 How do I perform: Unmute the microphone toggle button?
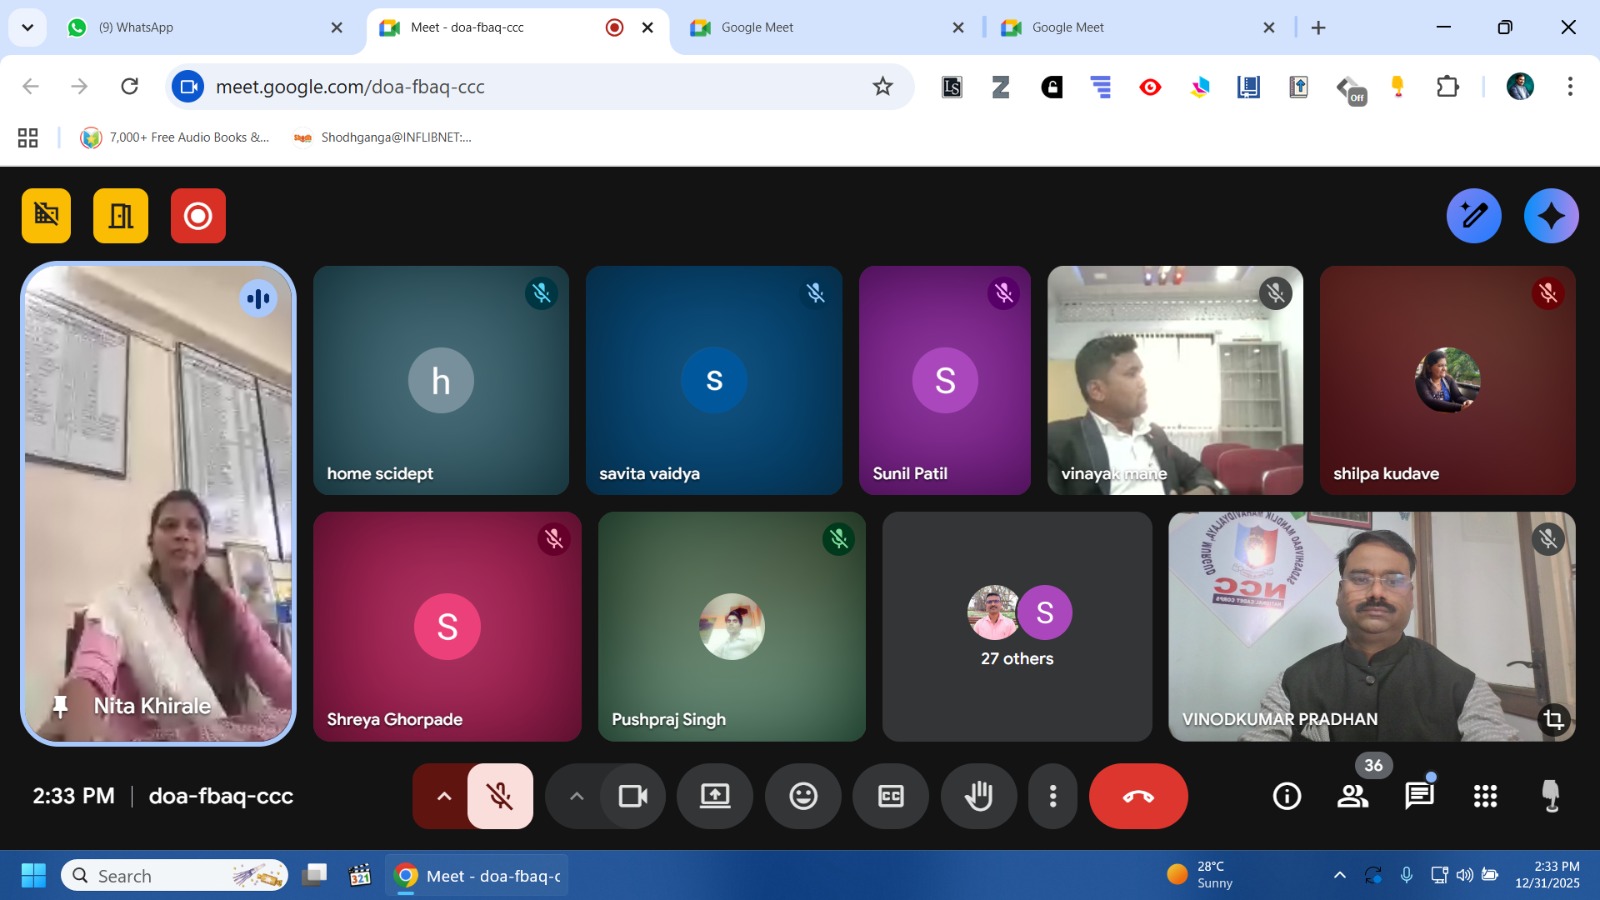[x=500, y=796]
